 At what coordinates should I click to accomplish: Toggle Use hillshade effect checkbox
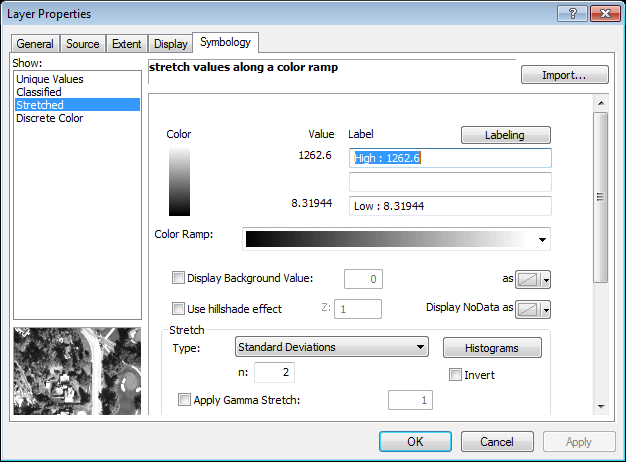click(178, 308)
